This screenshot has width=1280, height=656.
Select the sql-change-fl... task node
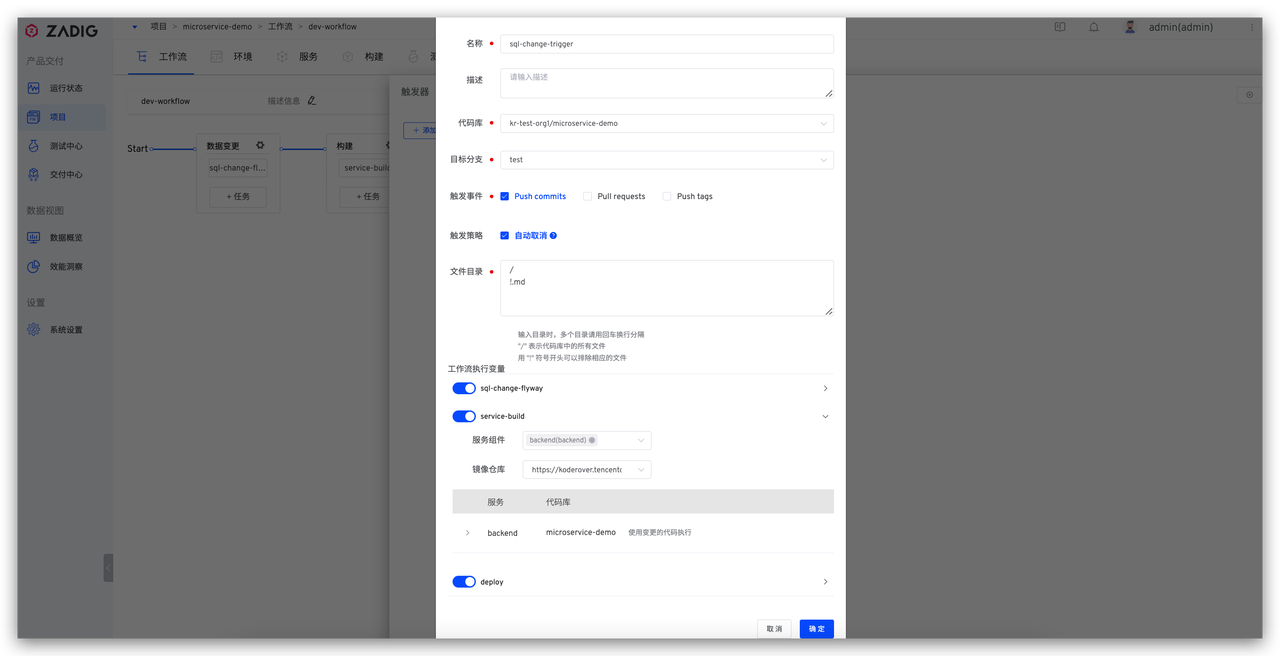pos(238,168)
